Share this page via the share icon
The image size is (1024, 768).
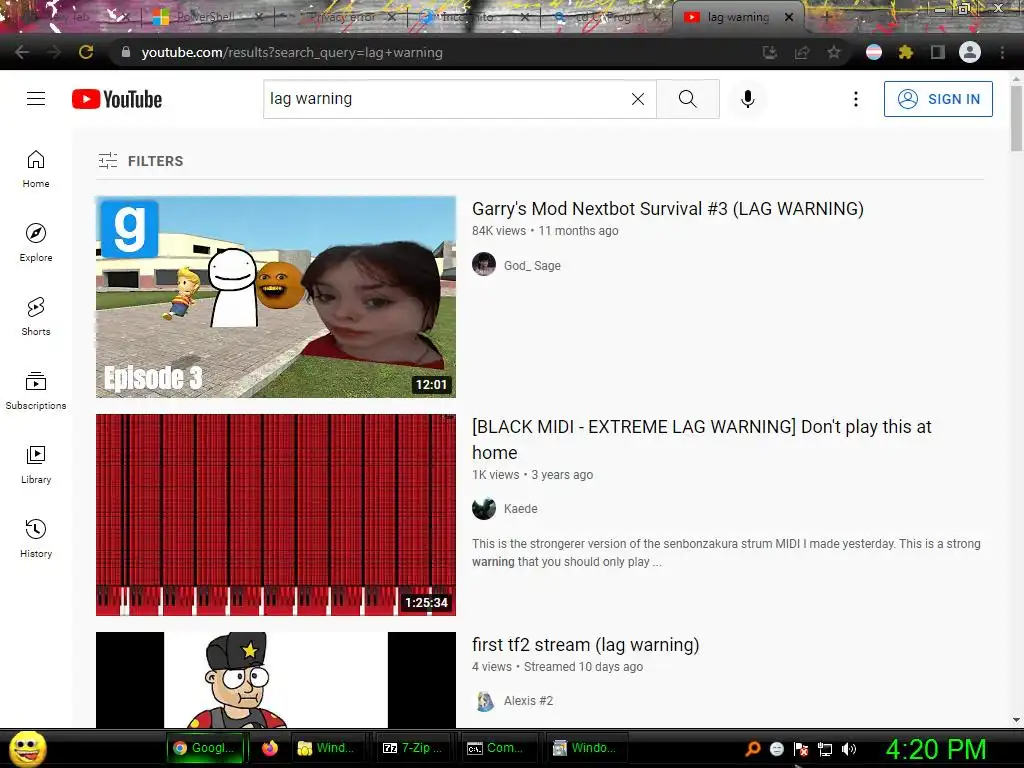pyautogui.click(x=802, y=52)
